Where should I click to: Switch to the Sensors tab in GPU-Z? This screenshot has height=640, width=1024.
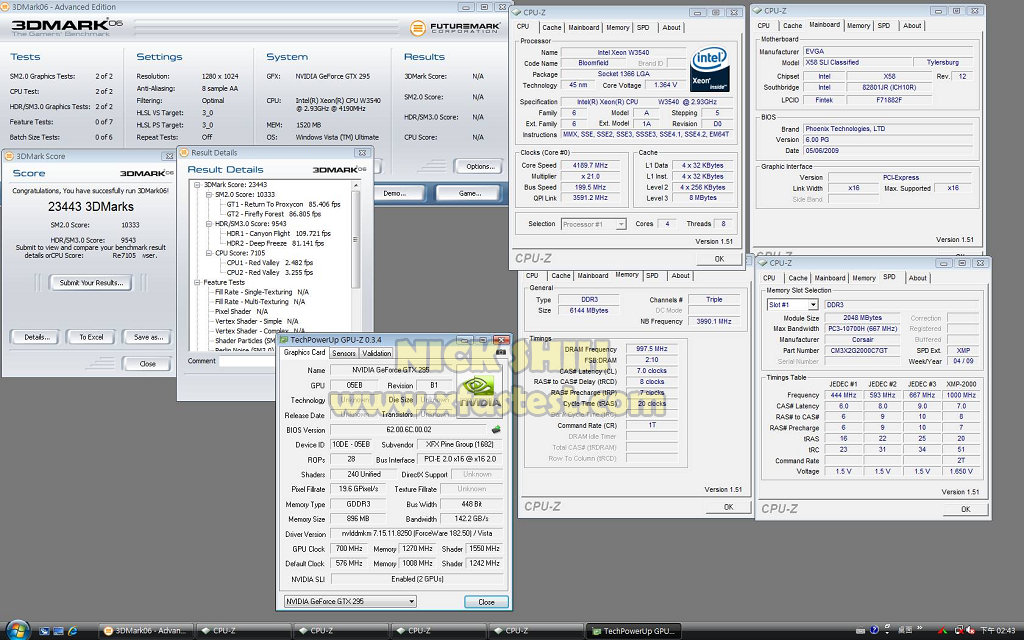point(343,353)
